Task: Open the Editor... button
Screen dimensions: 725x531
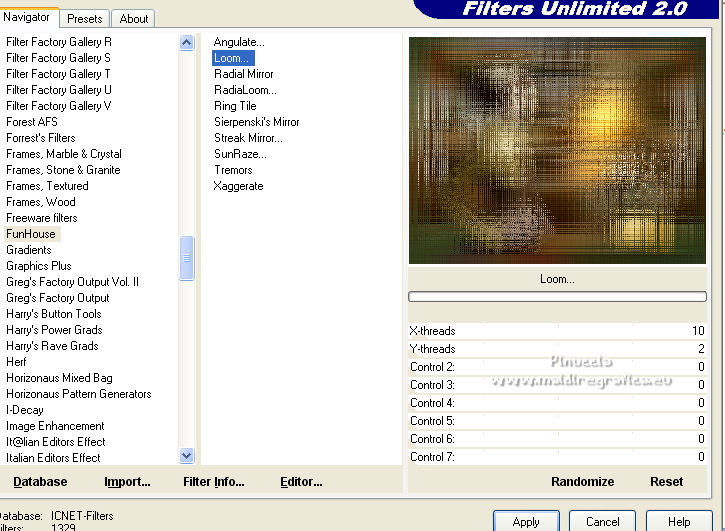Action: click(x=301, y=482)
